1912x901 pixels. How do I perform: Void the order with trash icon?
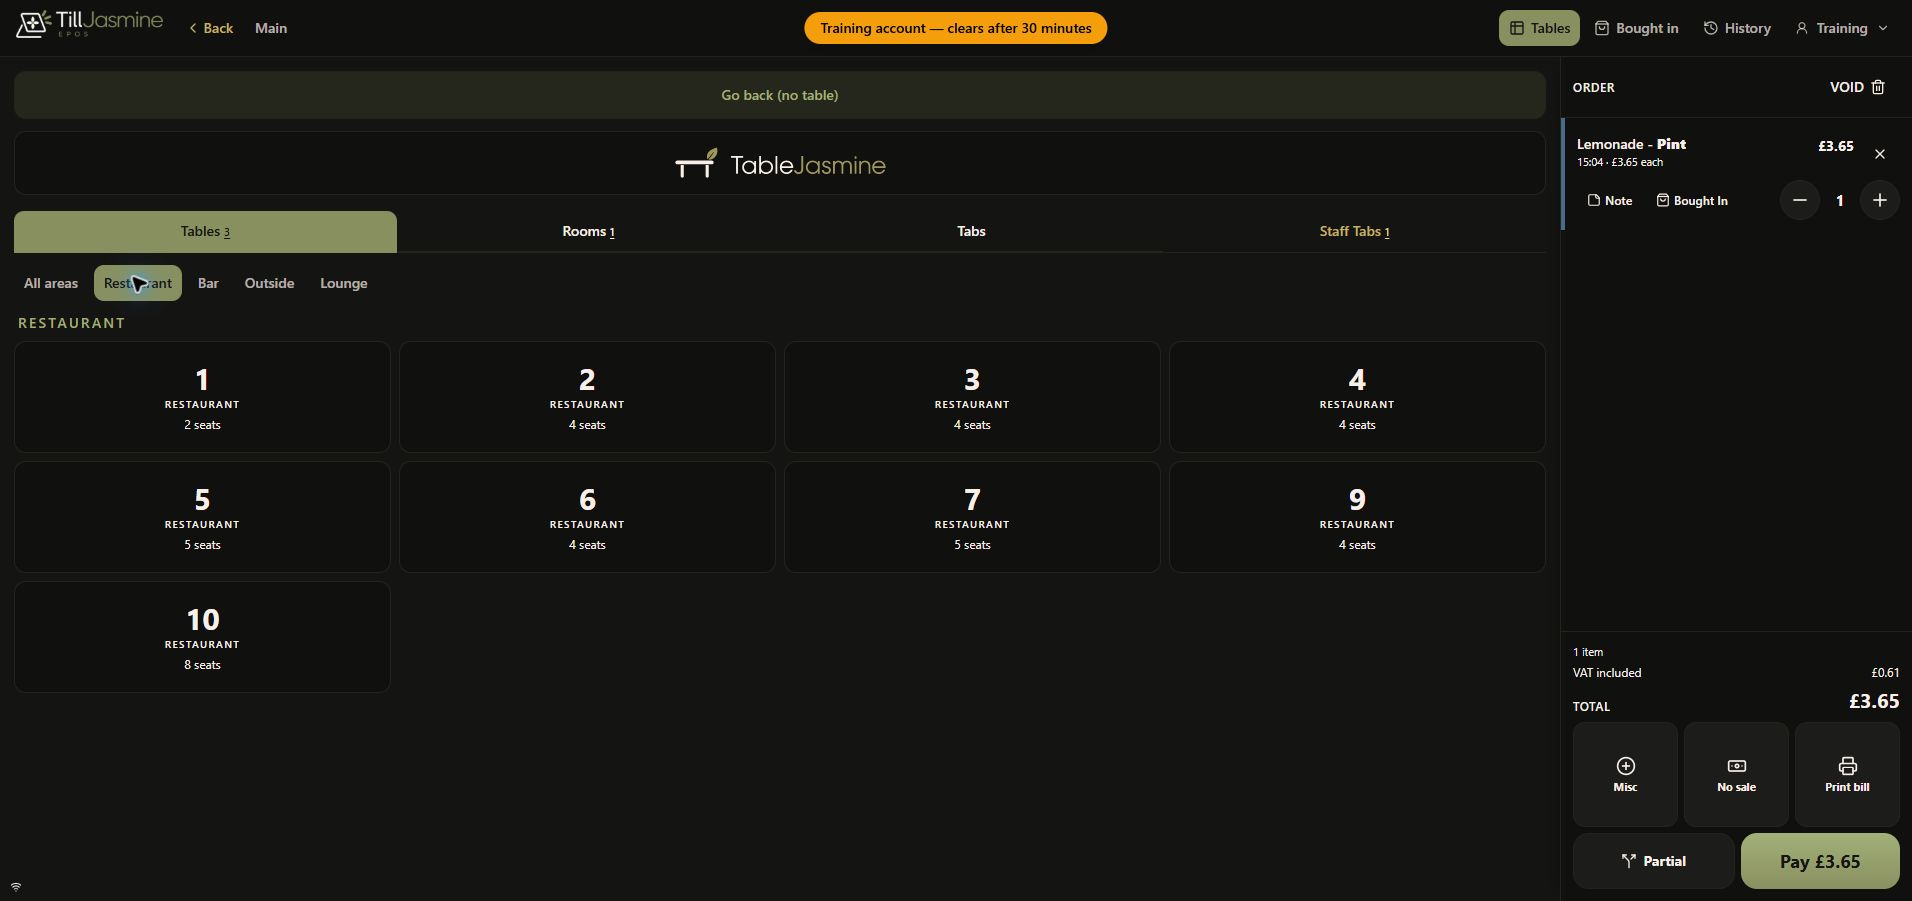pos(1858,87)
